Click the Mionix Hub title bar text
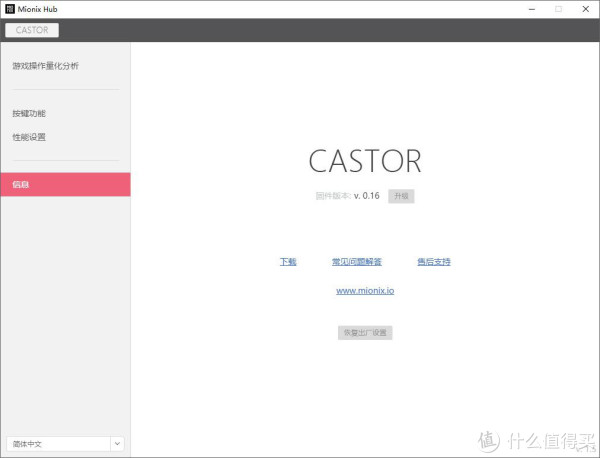Viewport: 600px width, 458px height. [x=40, y=9]
